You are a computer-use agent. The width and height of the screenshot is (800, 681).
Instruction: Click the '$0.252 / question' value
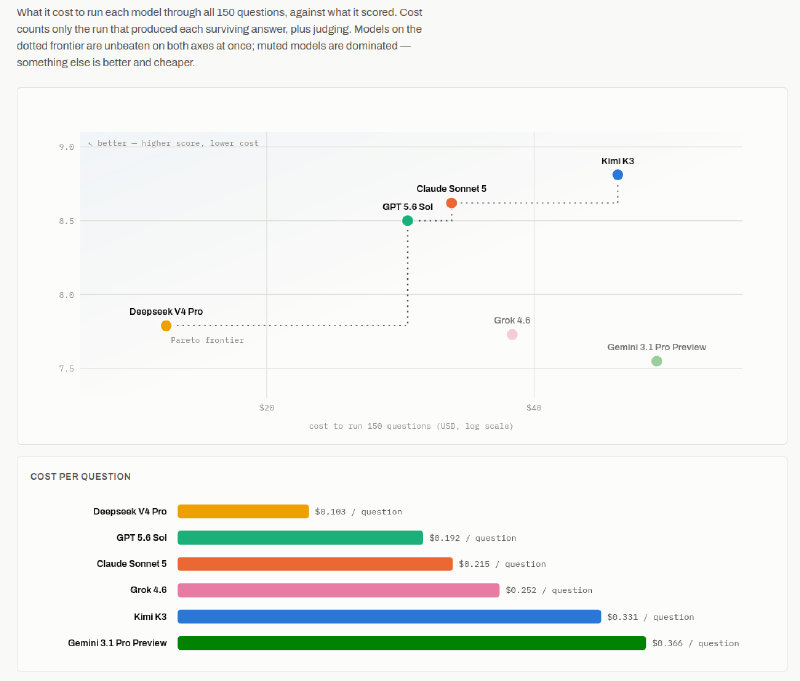pos(549,590)
